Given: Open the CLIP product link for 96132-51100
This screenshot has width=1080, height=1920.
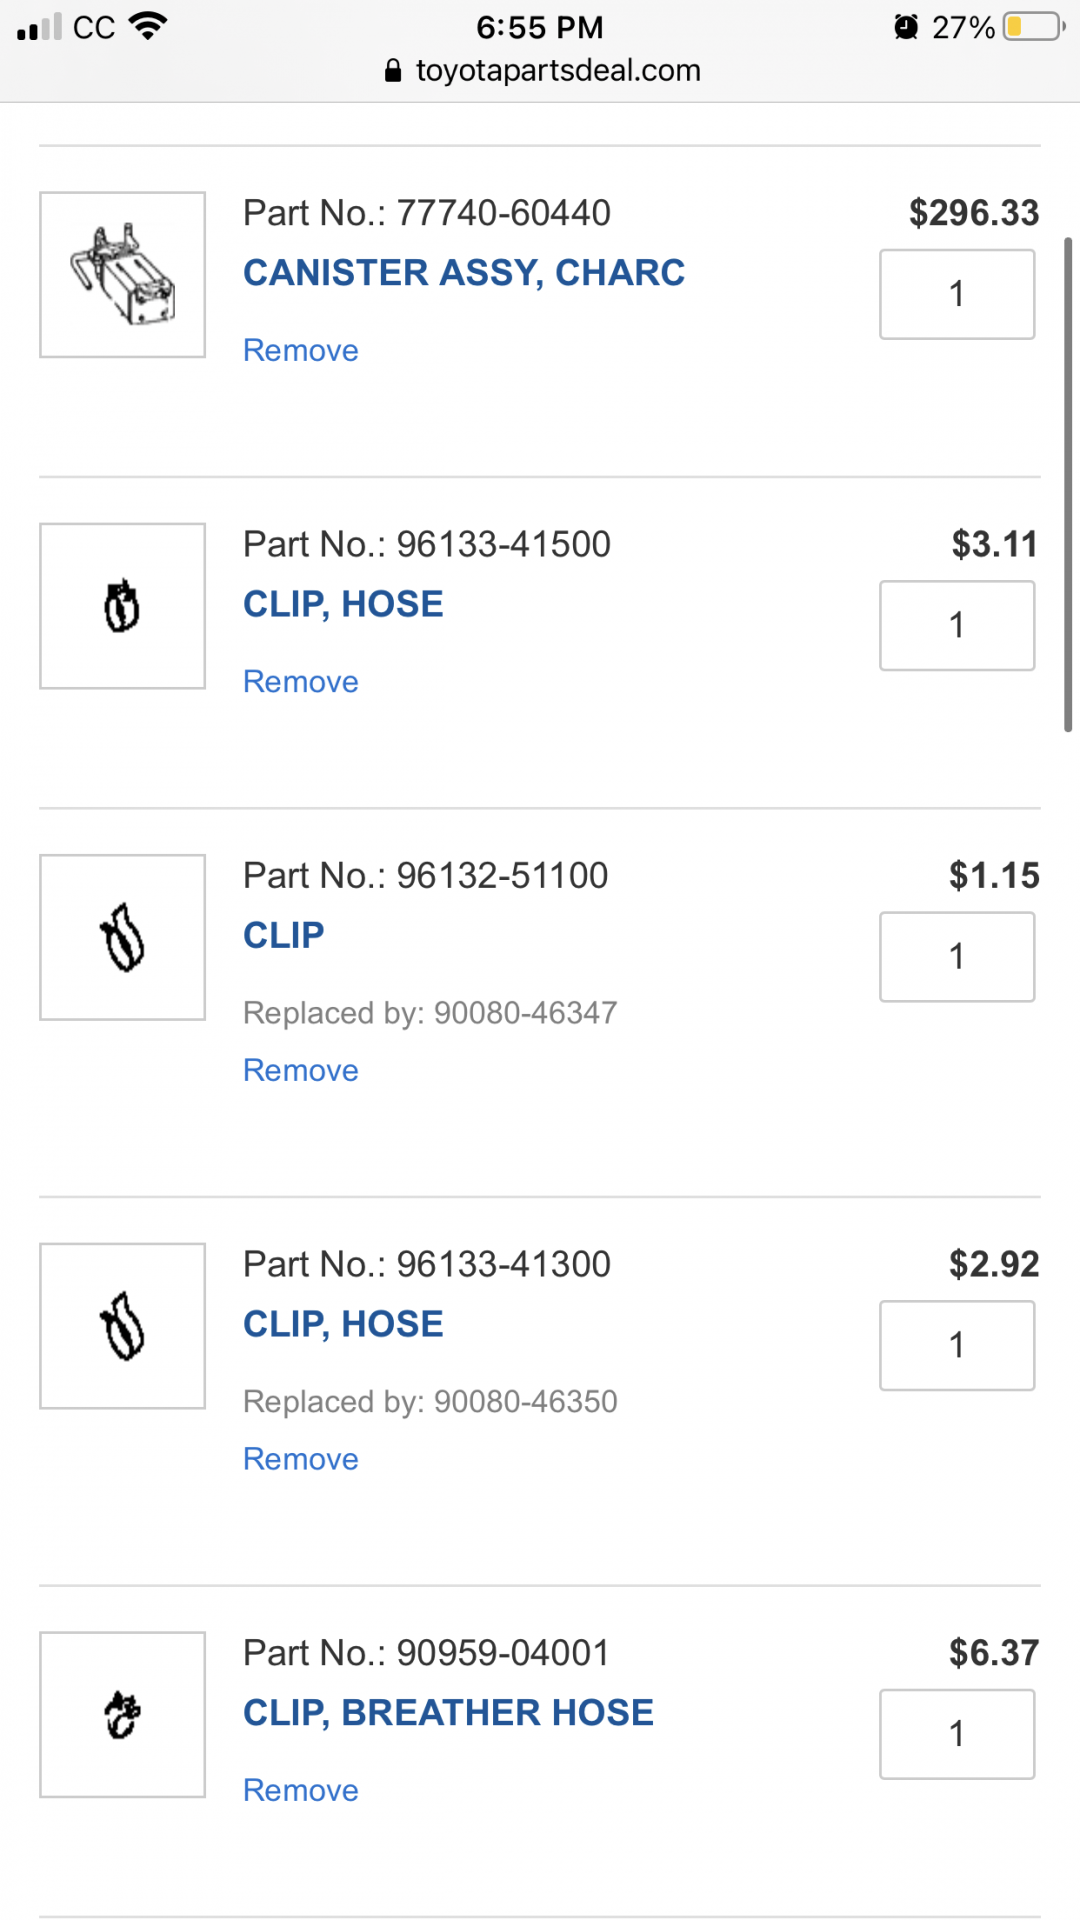Looking at the screenshot, I should pos(284,935).
